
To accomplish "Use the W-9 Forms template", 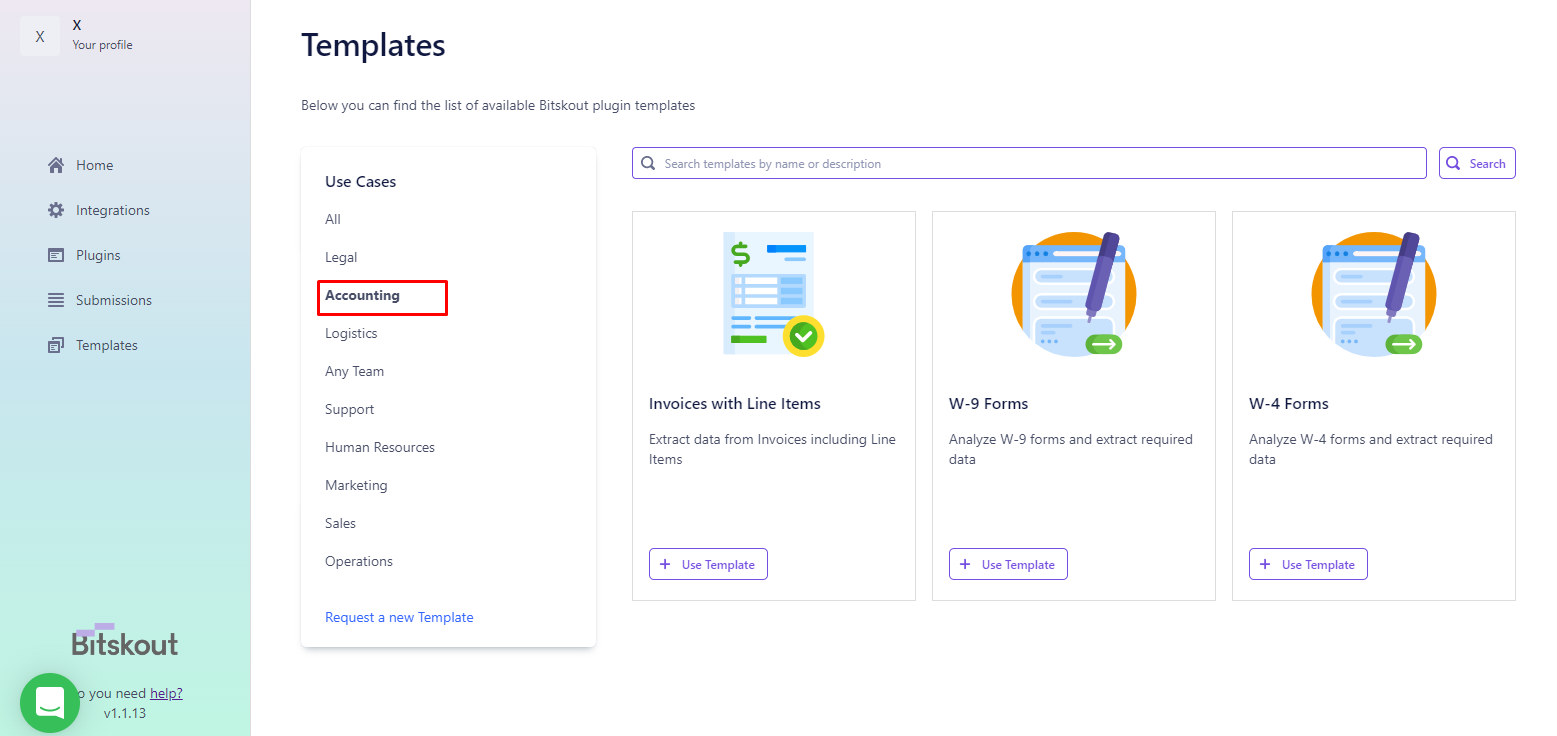I will tap(1008, 564).
